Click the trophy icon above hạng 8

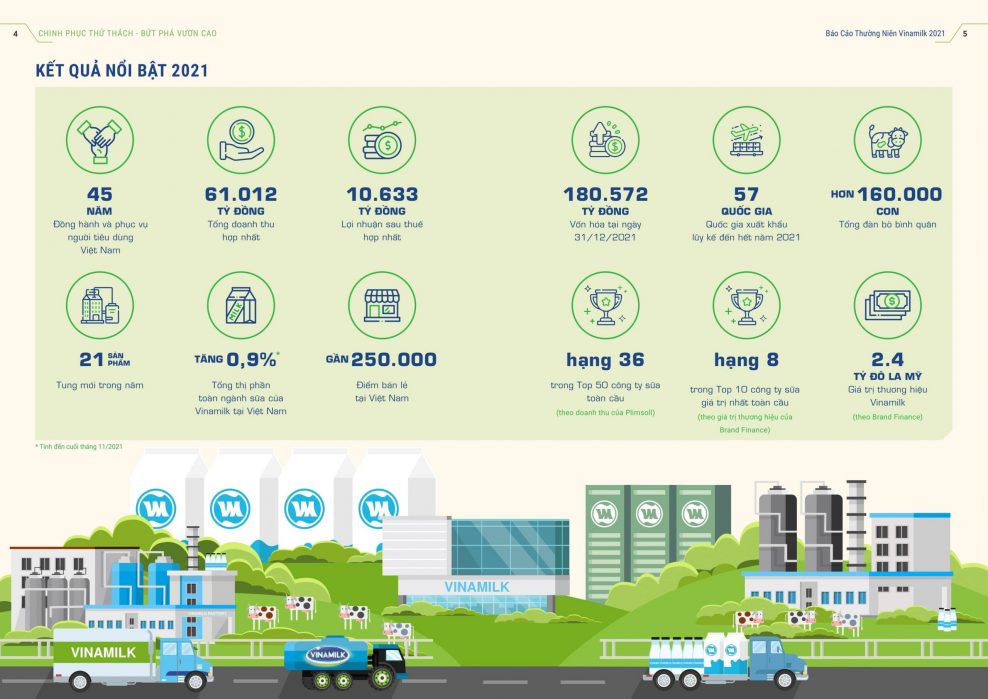(746, 305)
